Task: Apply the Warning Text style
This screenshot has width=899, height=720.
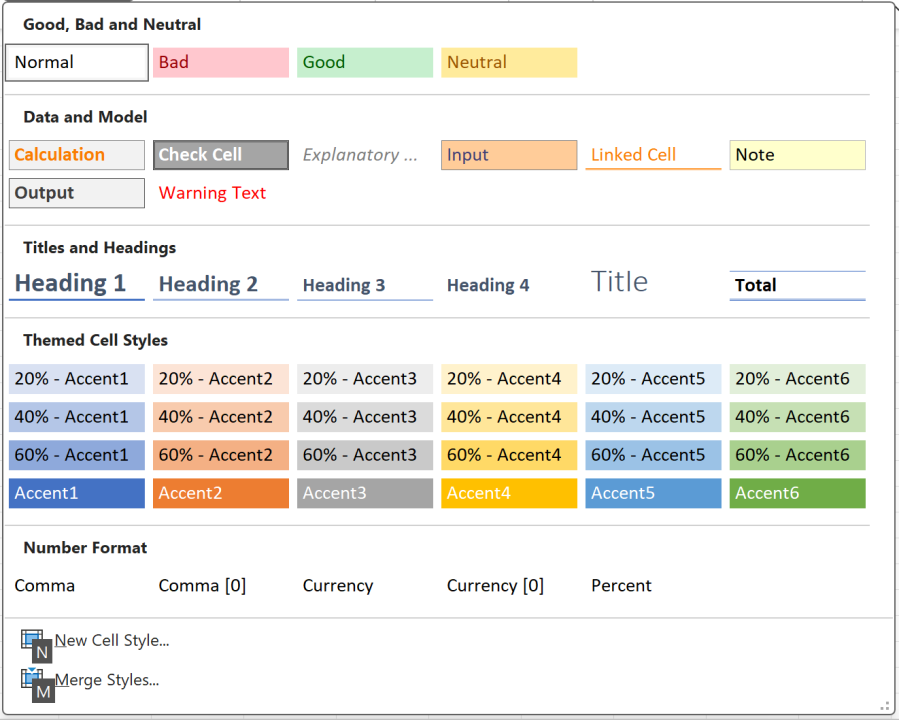Action: point(221,193)
